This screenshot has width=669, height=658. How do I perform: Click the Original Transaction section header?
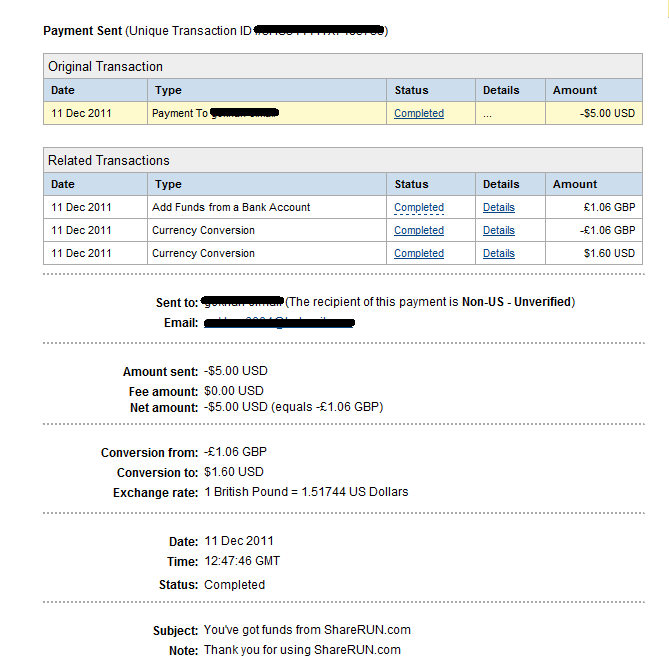point(105,66)
